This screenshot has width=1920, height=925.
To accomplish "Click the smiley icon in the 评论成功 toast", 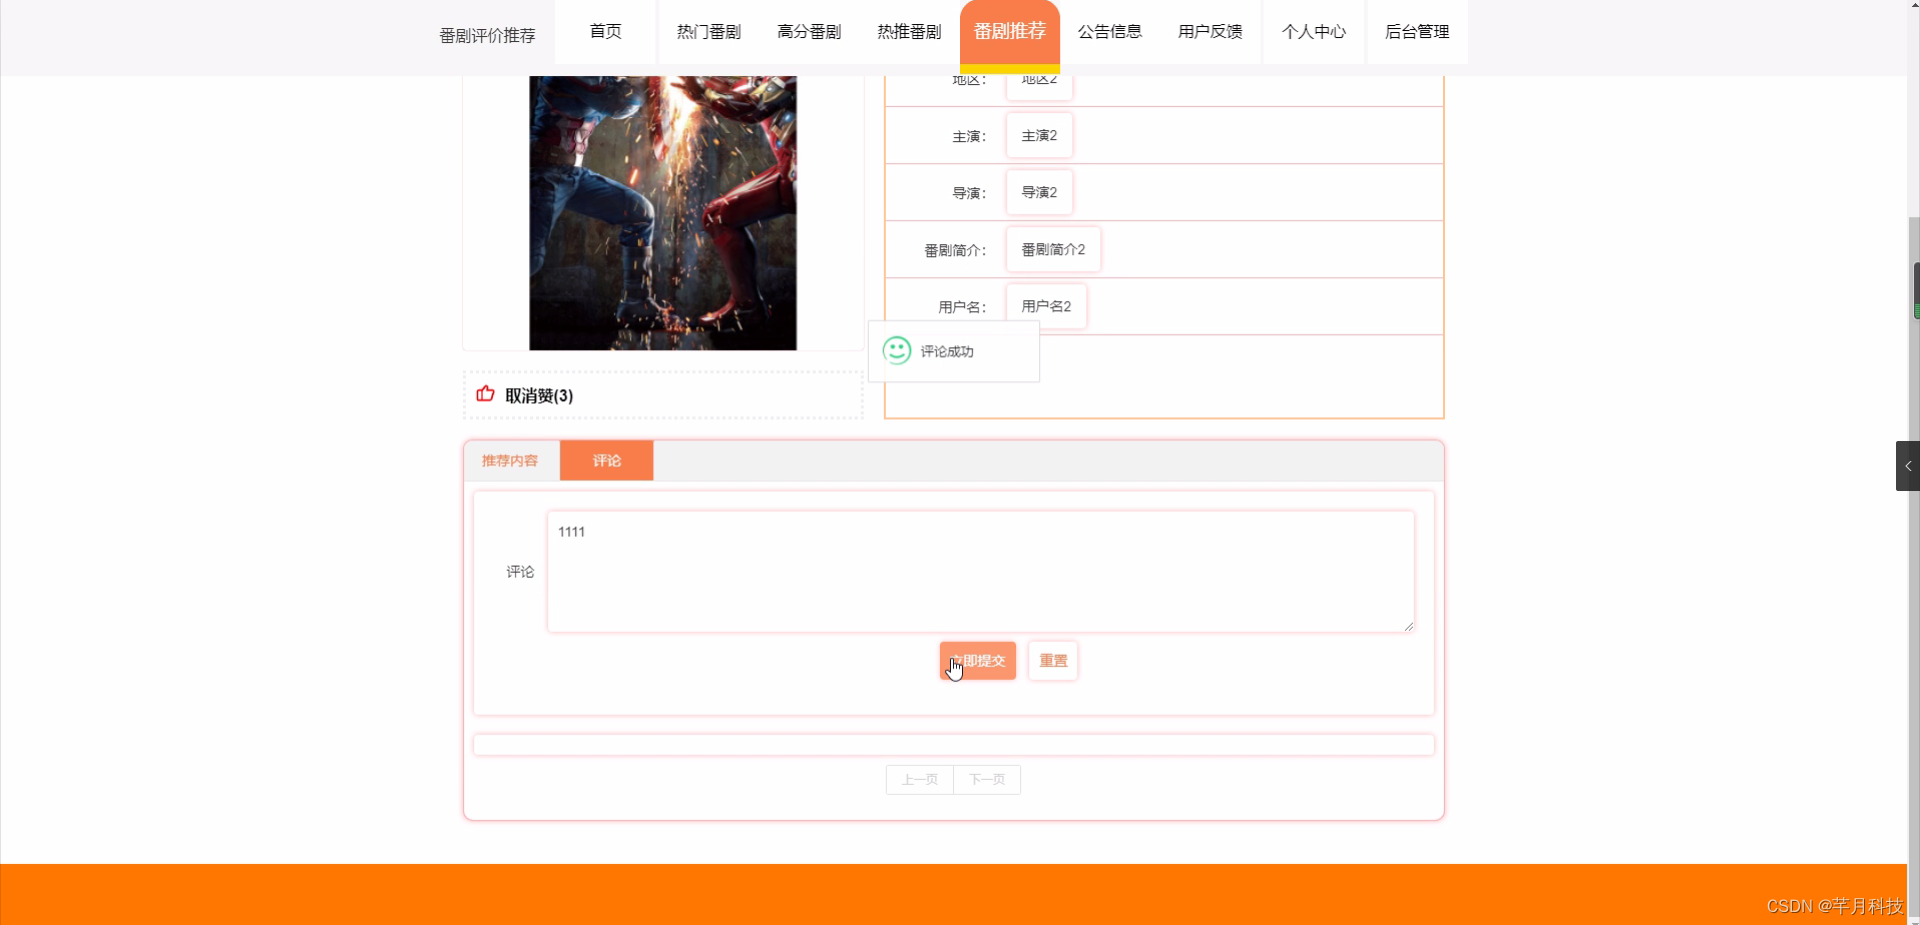I will tap(896, 350).
